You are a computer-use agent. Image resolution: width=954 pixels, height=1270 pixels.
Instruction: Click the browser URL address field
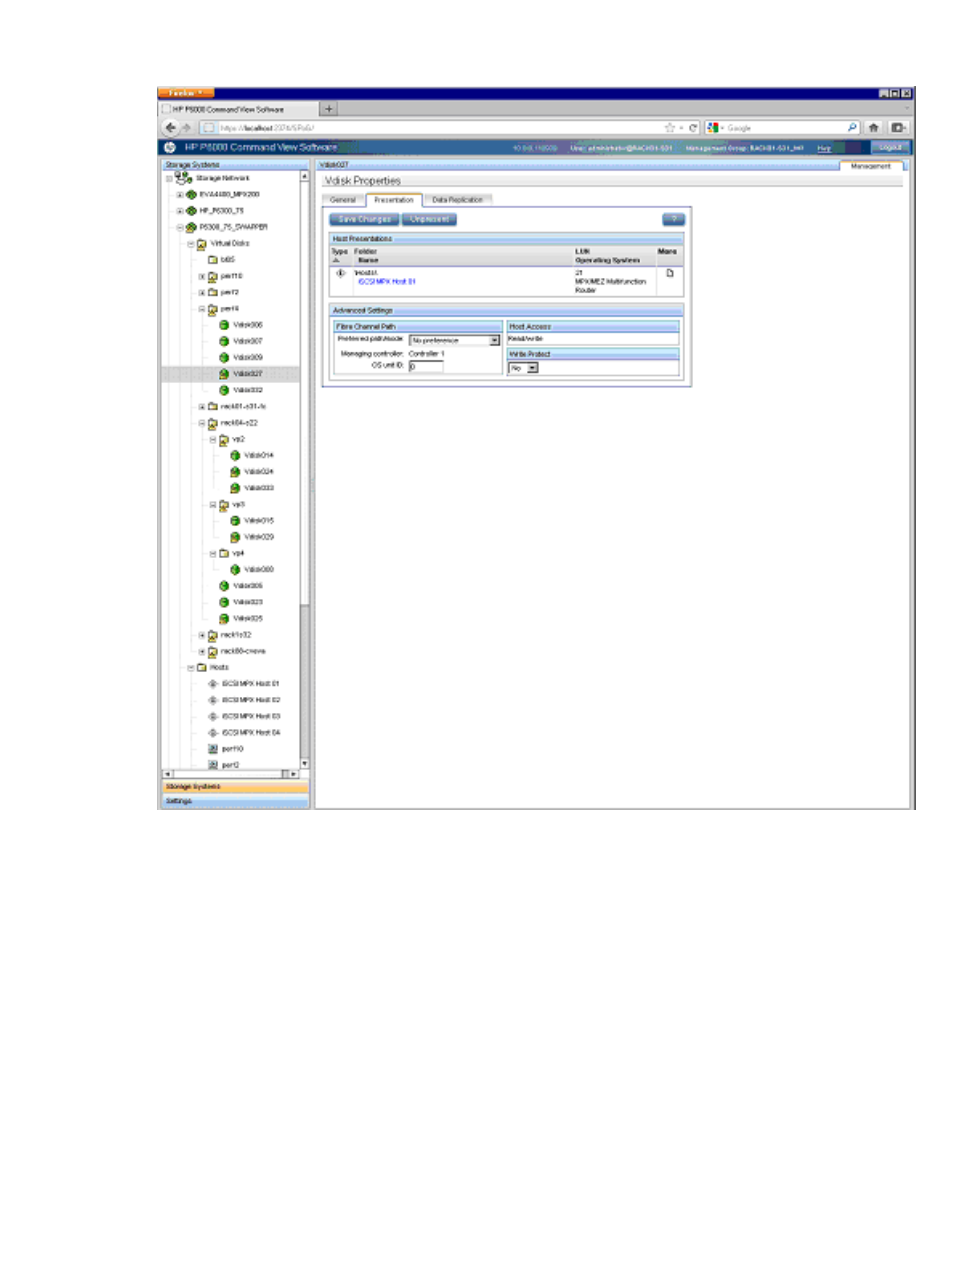pyautogui.click(x=430, y=128)
